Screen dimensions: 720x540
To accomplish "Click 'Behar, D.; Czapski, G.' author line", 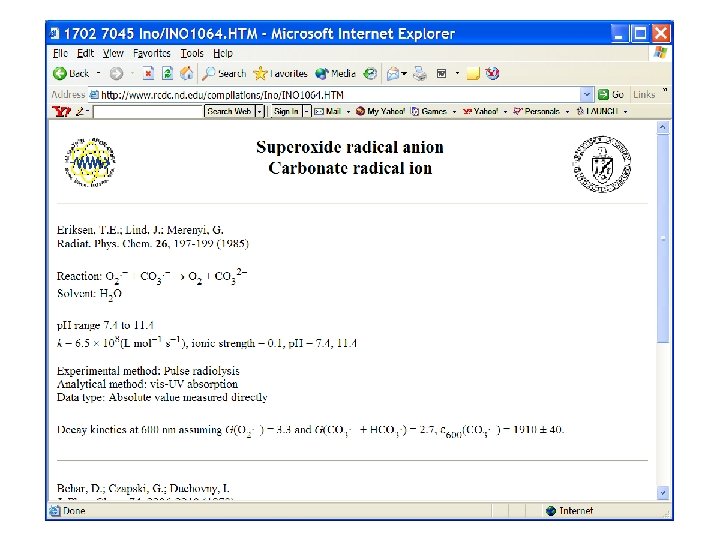I will 143,489.
